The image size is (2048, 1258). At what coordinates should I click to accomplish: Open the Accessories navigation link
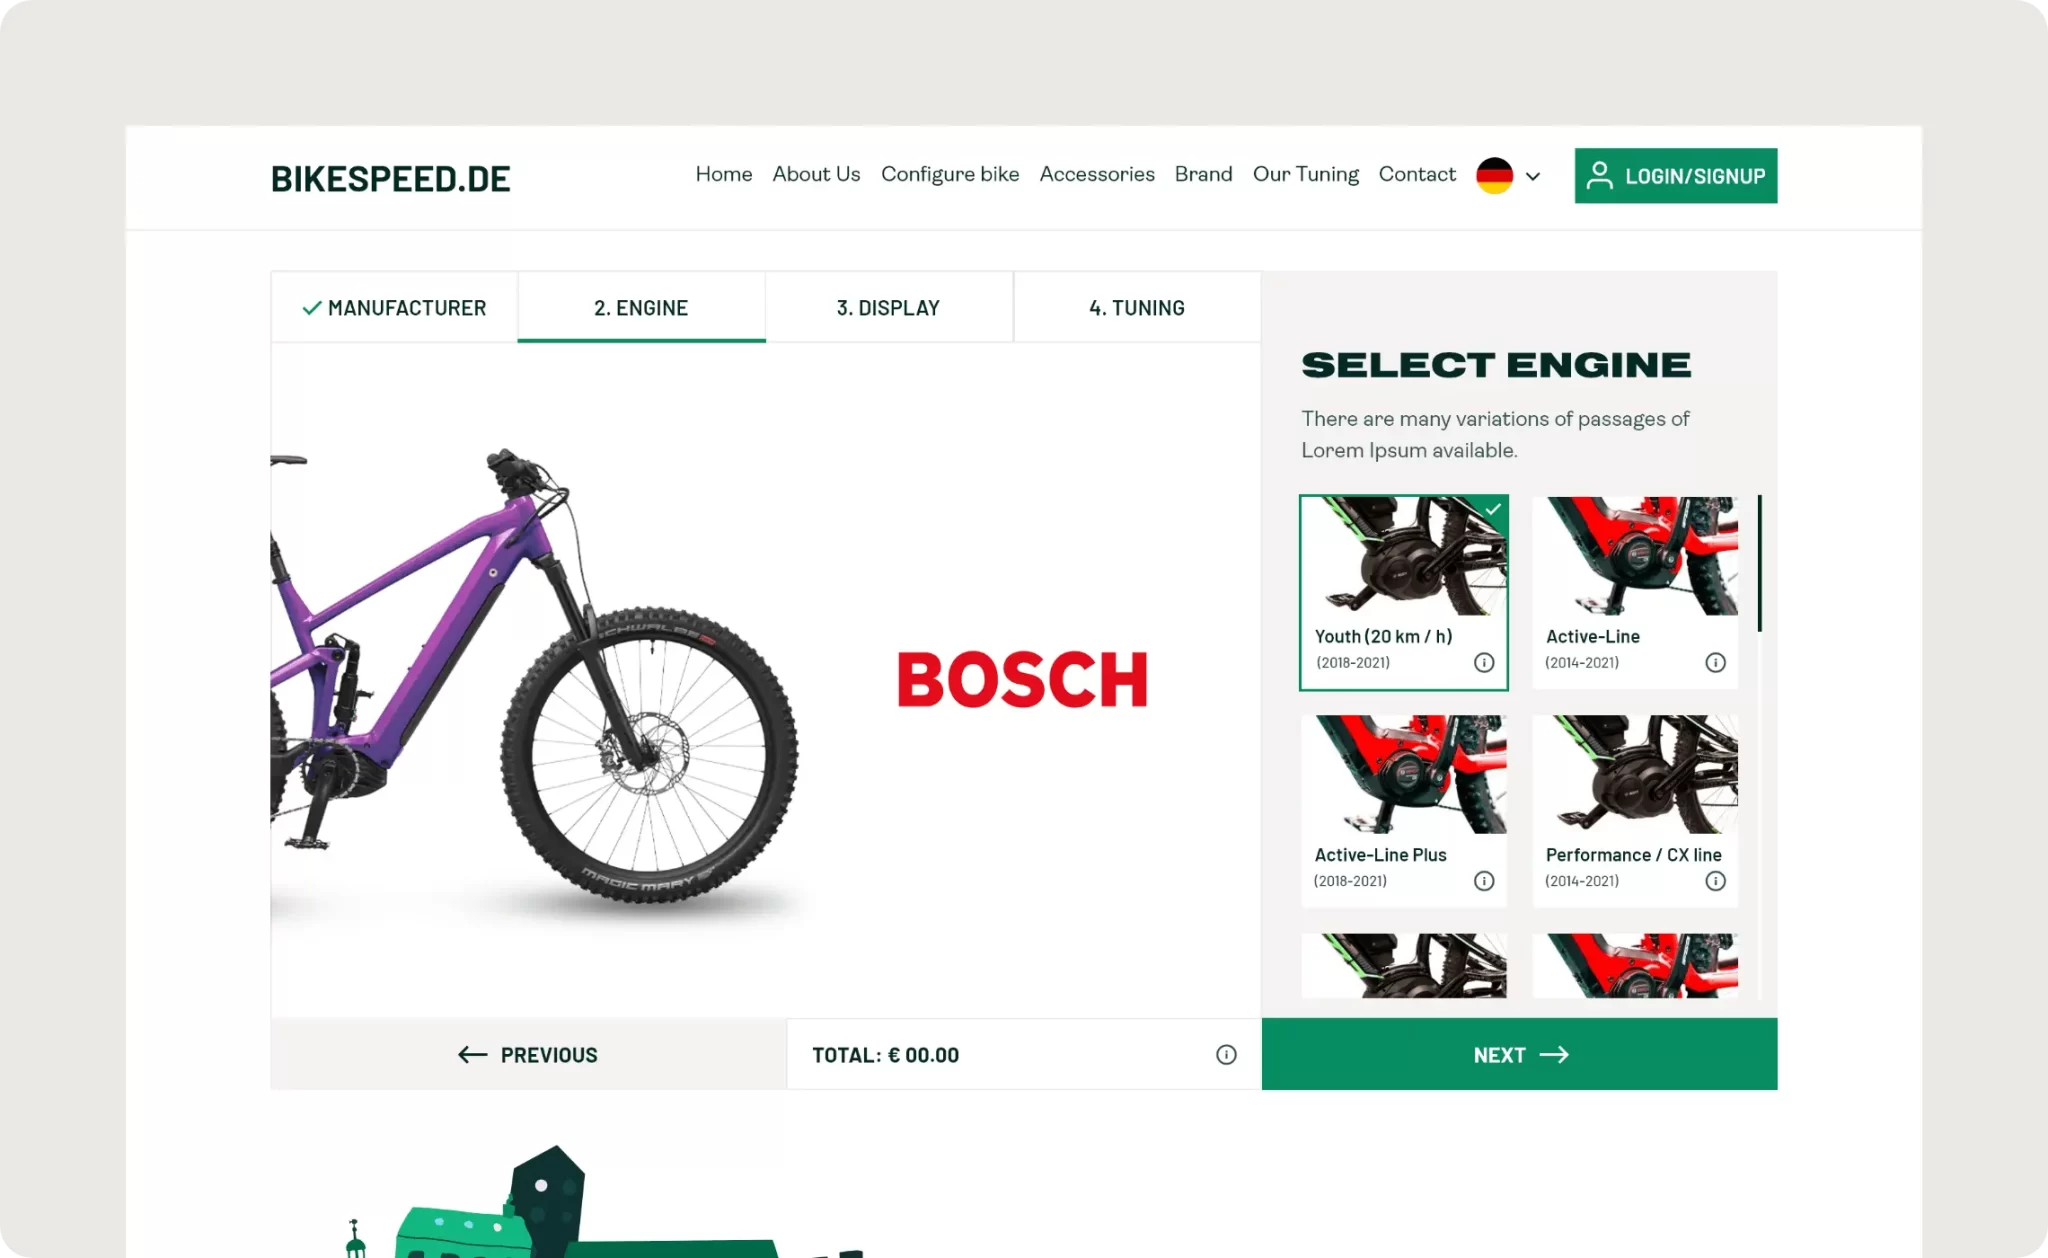point(1097,174)
